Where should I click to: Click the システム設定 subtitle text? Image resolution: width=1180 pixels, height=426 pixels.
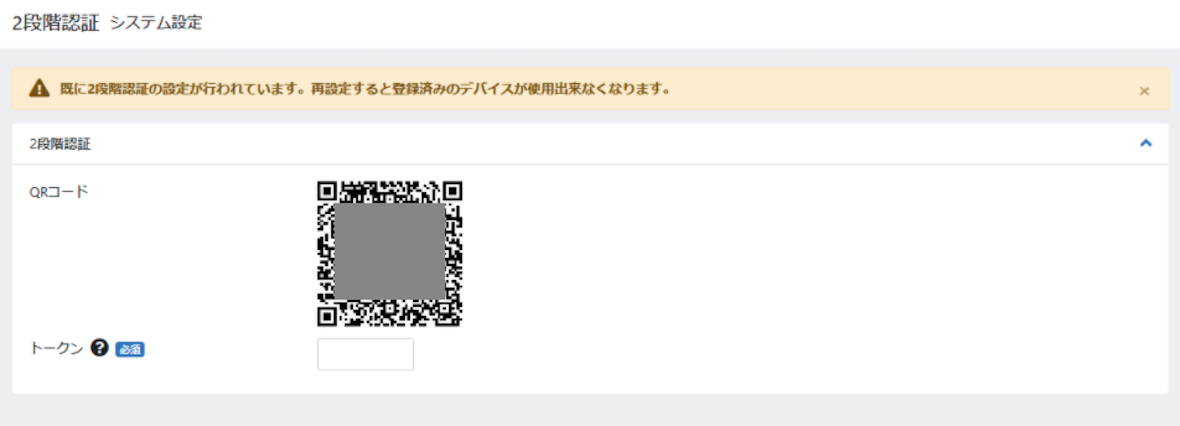click(x=156, y=23)
